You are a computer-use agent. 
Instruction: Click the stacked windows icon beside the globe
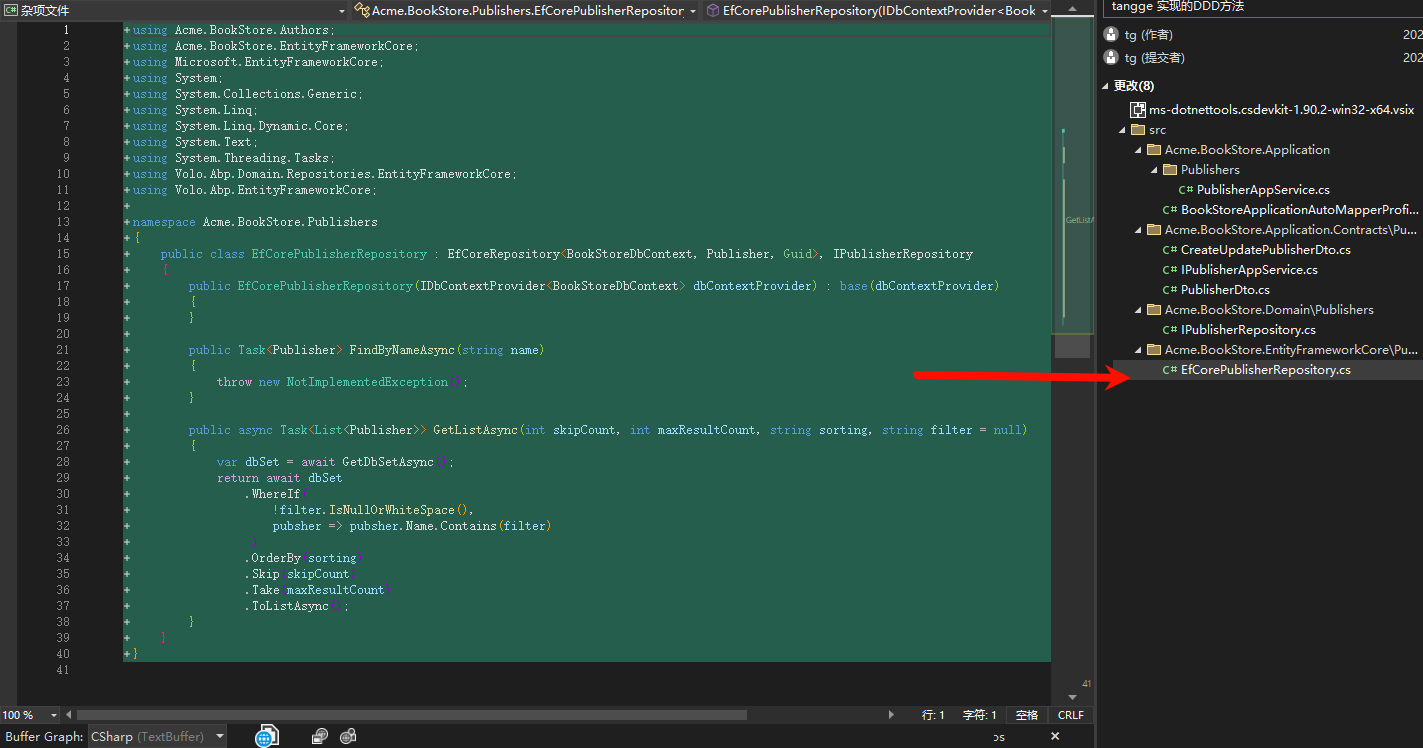pyautogui.click(x=320, y=737)
